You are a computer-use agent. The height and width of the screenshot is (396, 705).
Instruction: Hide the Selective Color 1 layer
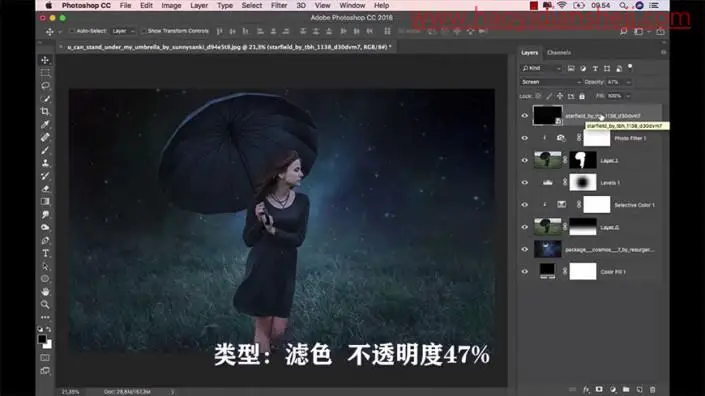tap(525, 205)
